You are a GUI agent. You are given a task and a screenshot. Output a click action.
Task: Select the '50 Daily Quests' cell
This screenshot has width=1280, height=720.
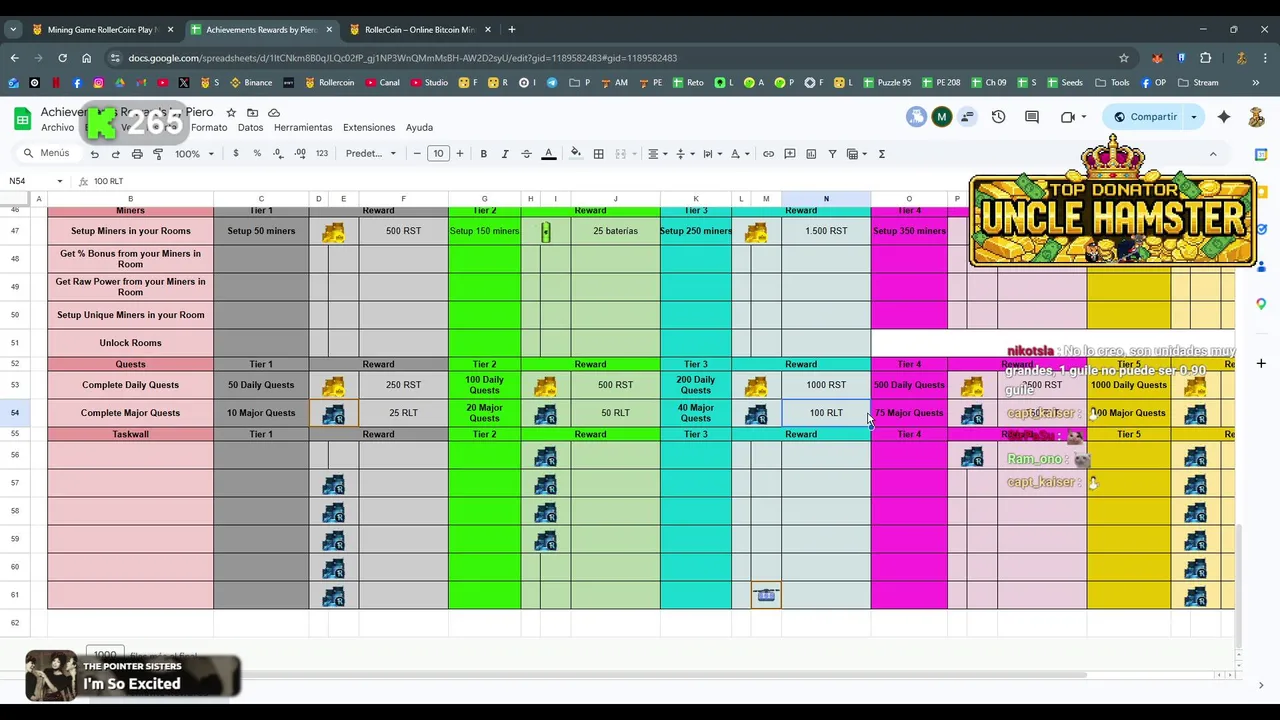(261, 385)
